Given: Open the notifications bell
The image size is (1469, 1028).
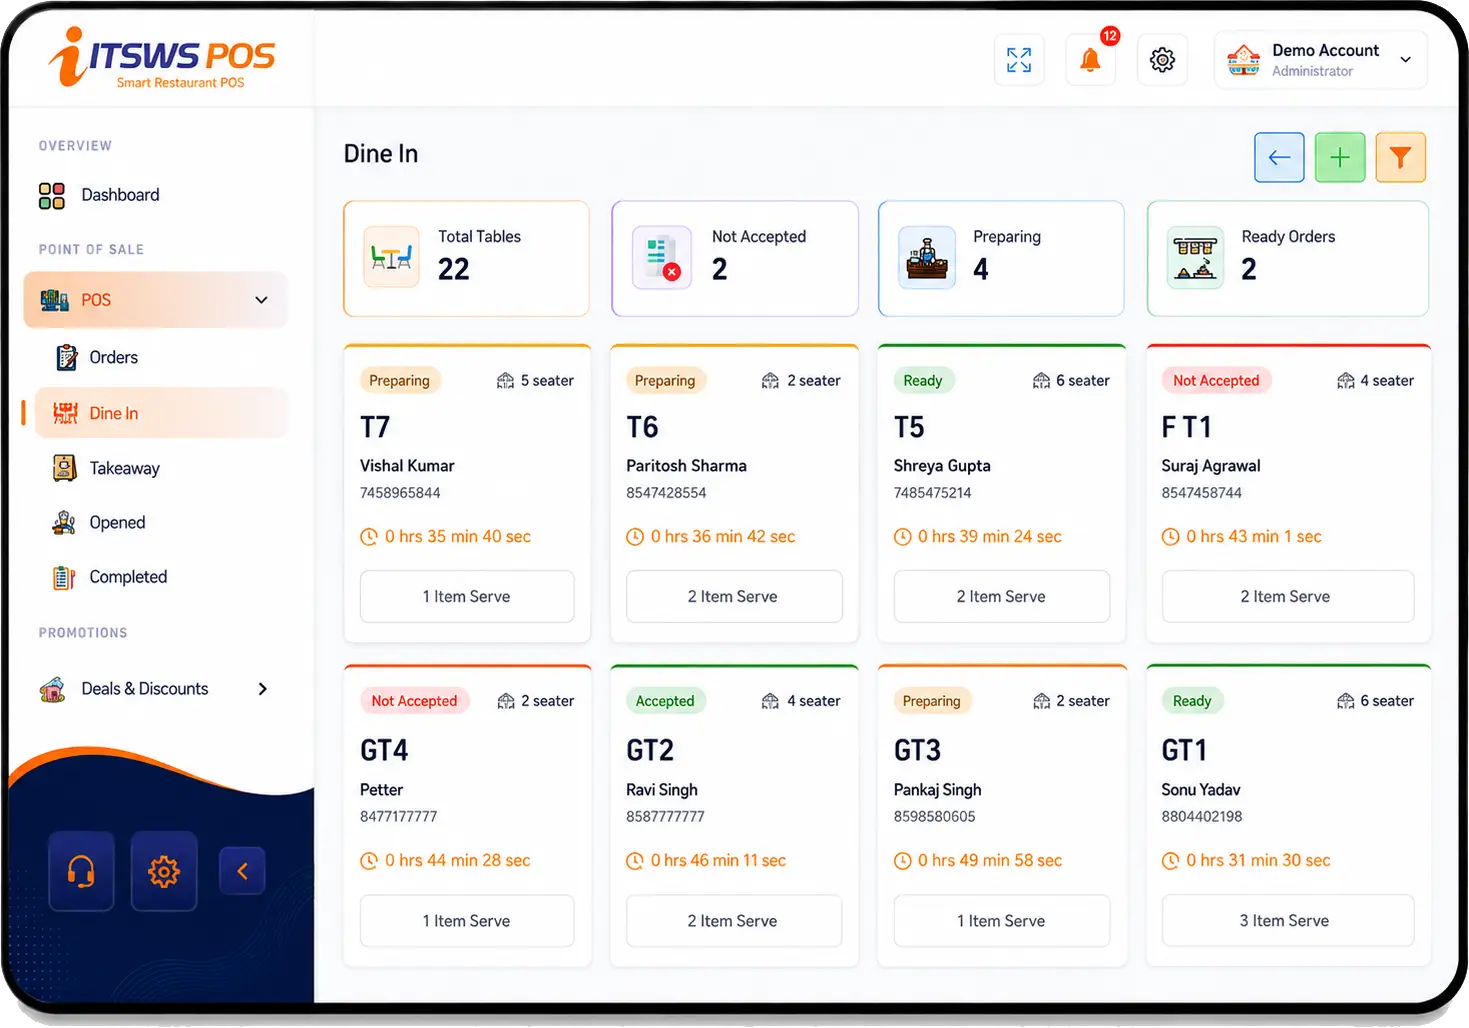Looking at the screenshot, I should (1090, 60).
